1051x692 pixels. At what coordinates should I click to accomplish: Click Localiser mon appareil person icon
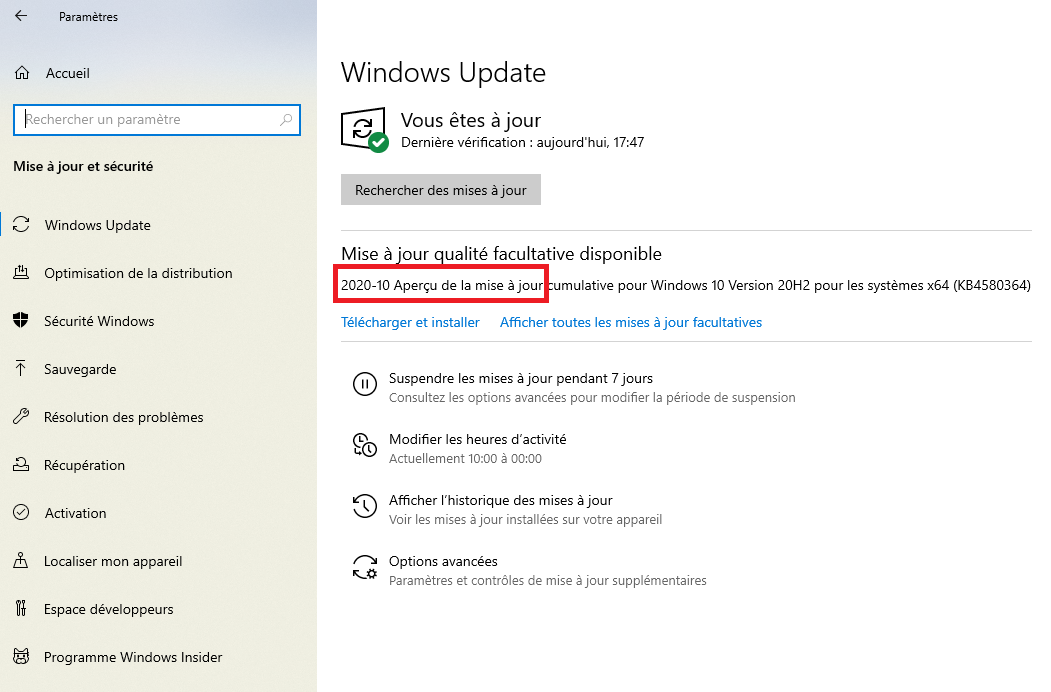pos(21,560)
